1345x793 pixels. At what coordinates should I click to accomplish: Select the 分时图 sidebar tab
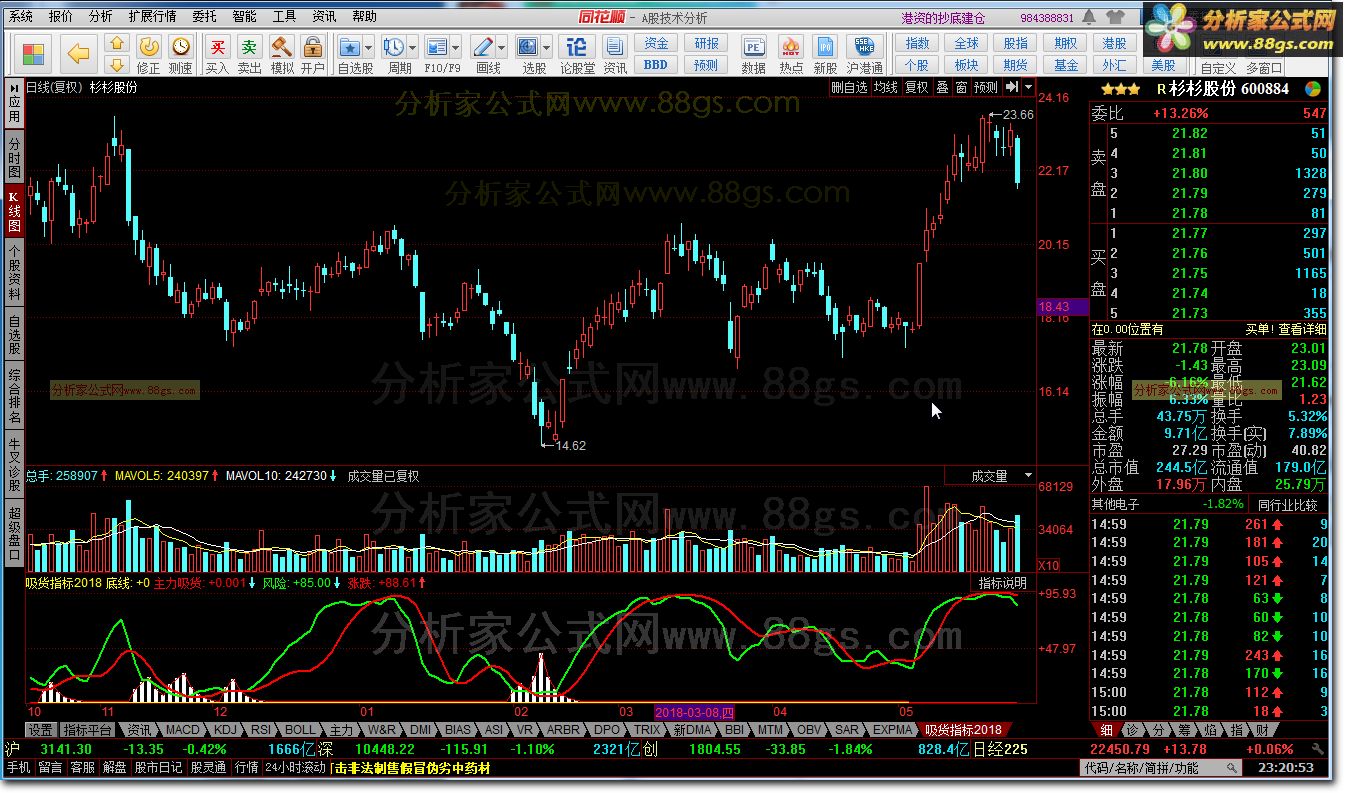(14, 158)
